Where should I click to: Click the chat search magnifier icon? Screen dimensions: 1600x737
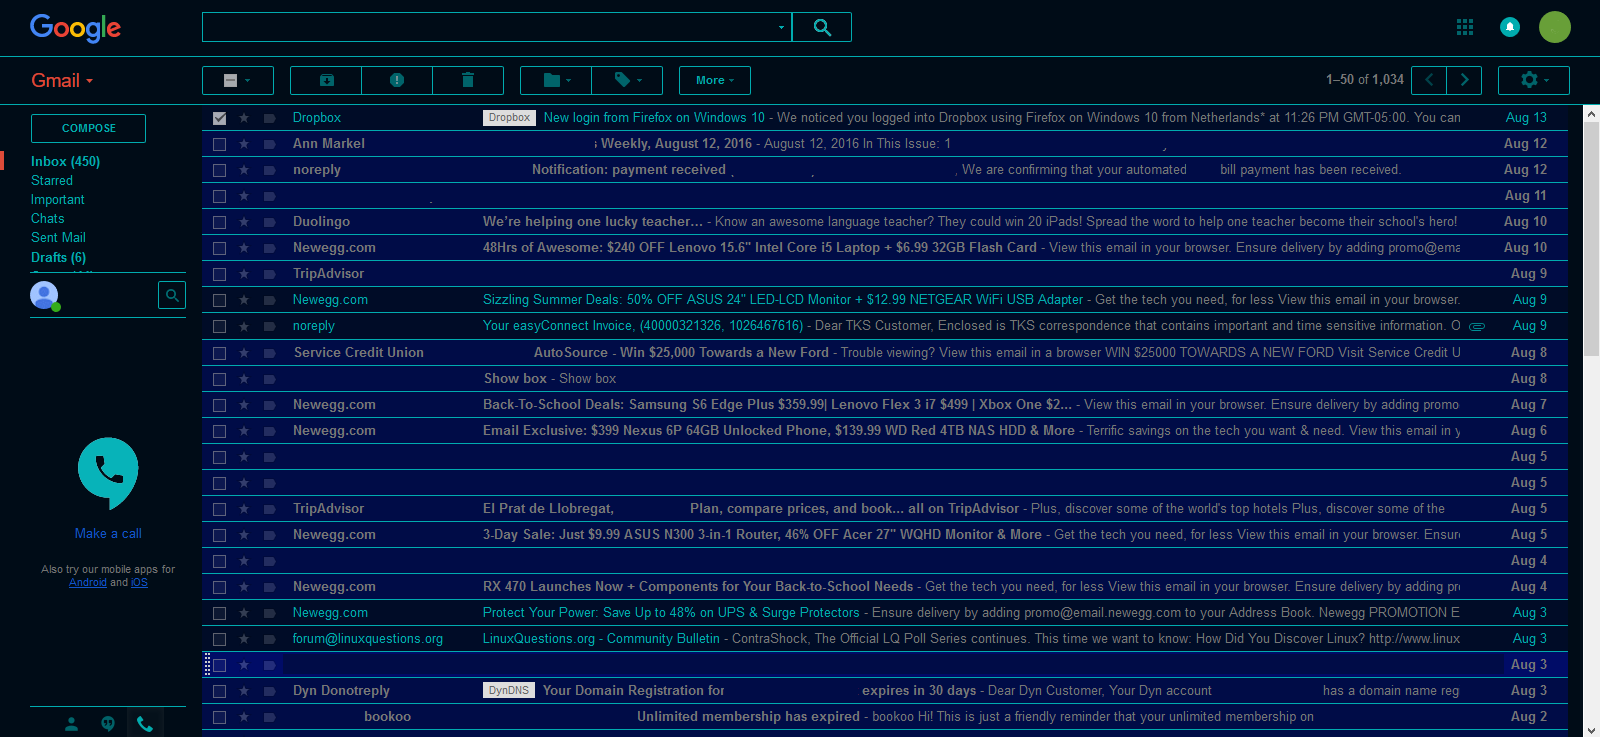(172, 295)
